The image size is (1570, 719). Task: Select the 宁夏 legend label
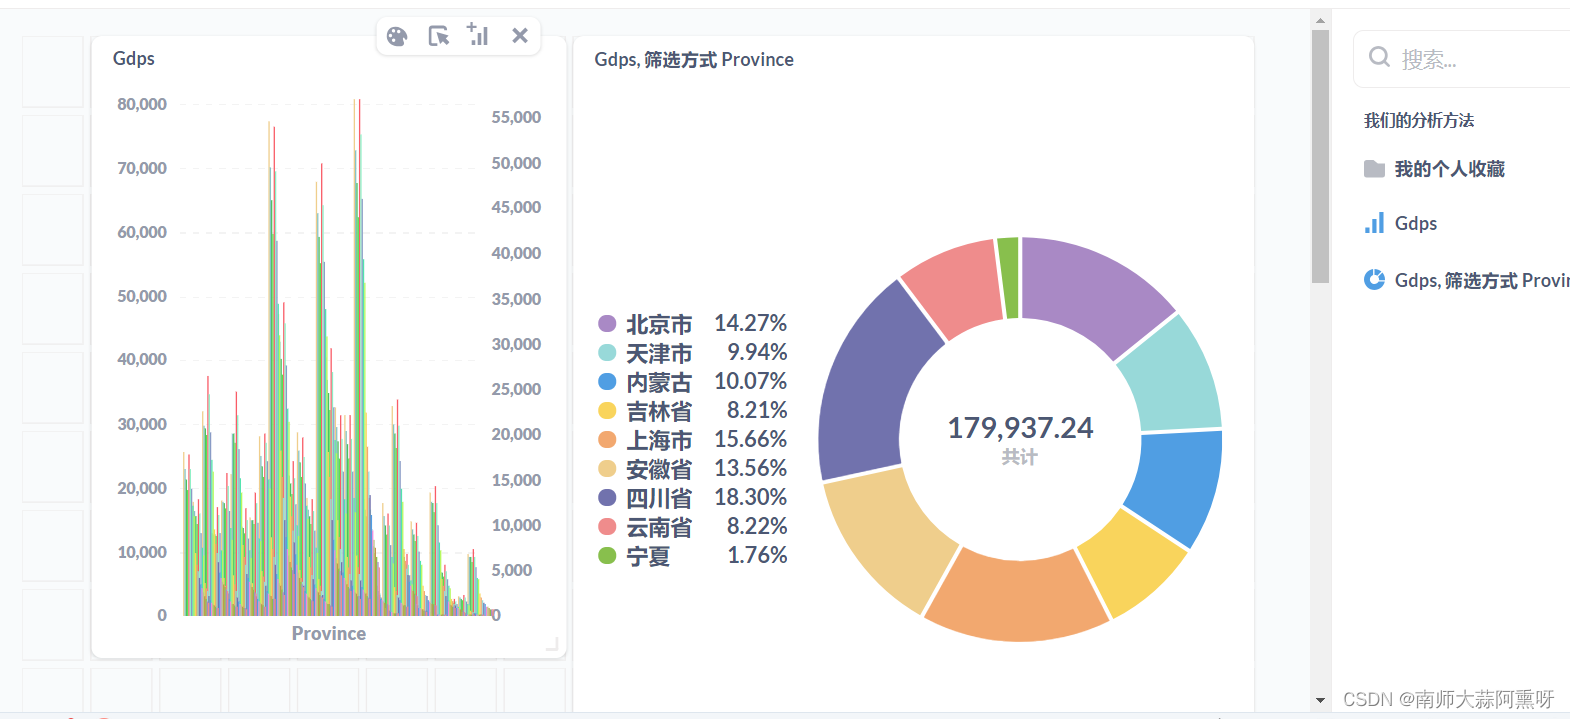(648, 556)
